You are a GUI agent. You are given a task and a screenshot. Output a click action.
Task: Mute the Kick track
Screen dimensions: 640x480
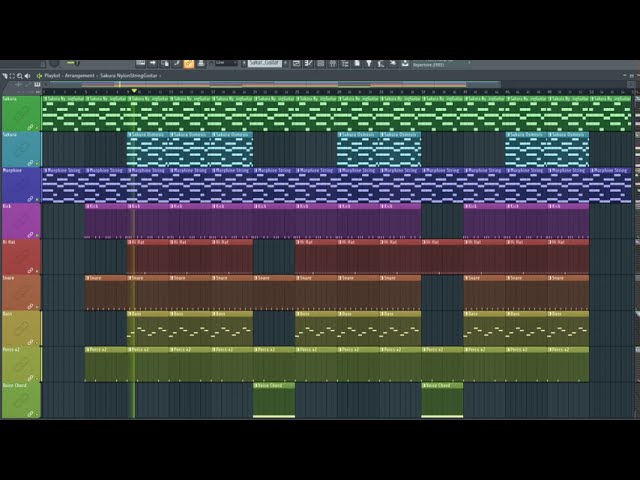tap(37, 236)
